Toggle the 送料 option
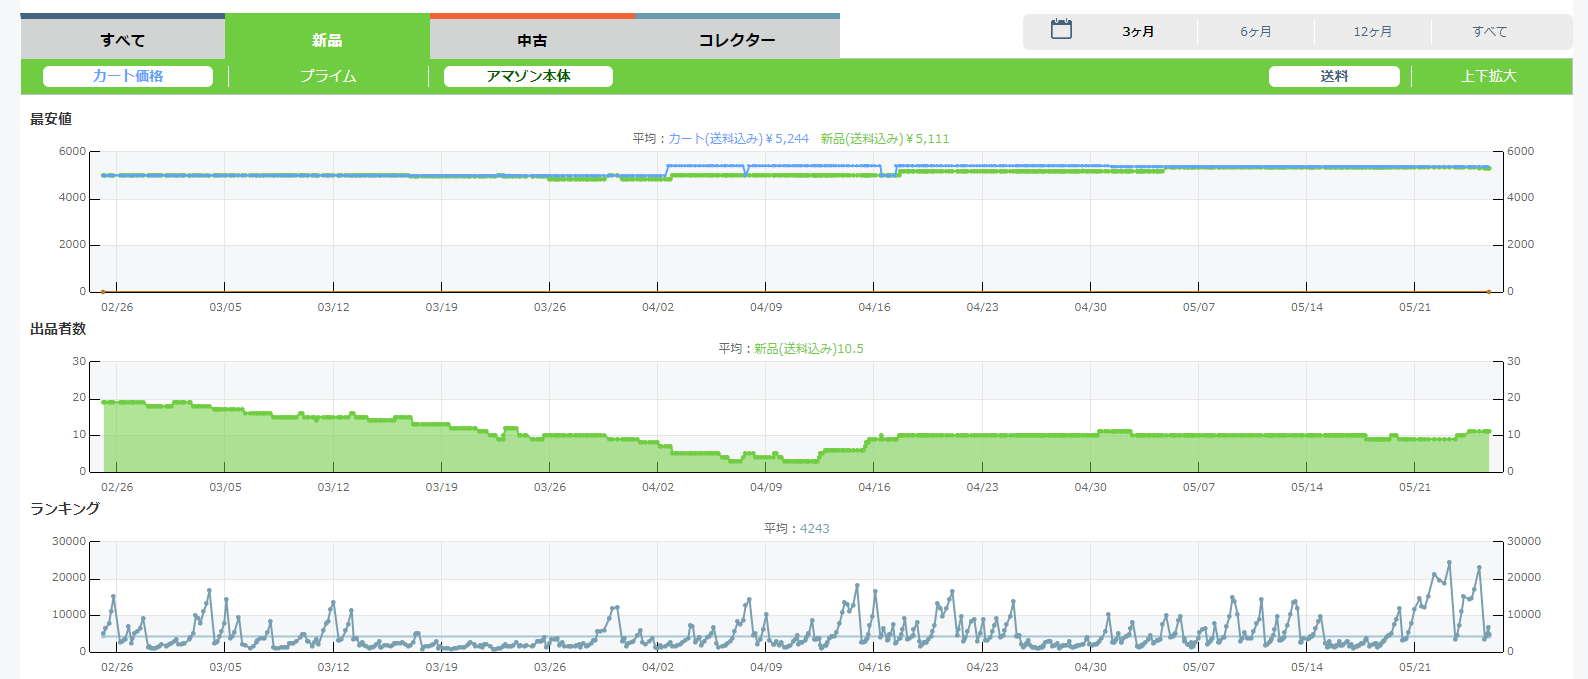 (1334, 76)
